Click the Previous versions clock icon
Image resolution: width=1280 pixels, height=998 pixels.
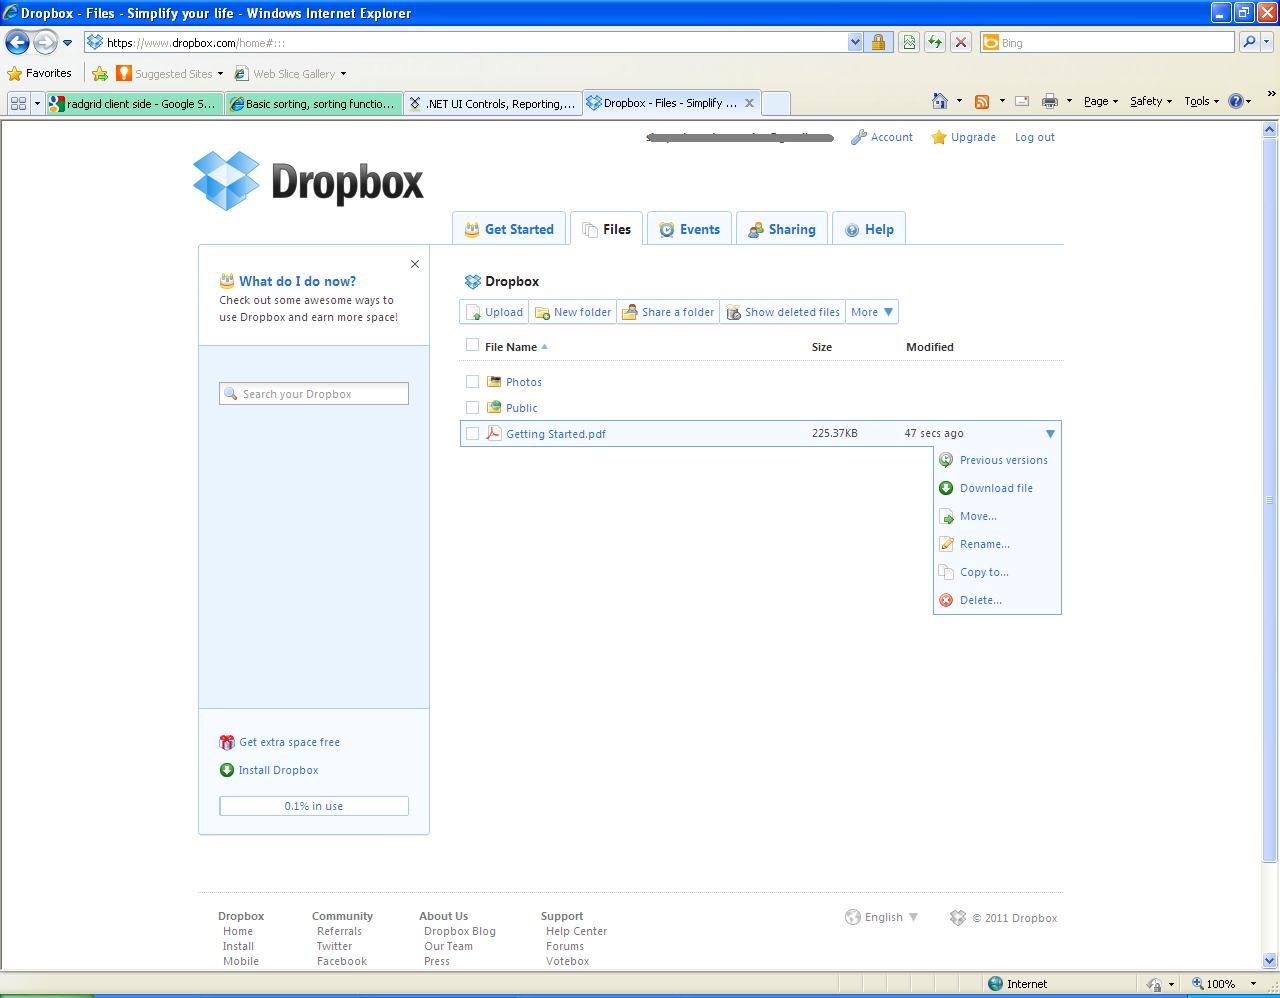click(946, 460)
